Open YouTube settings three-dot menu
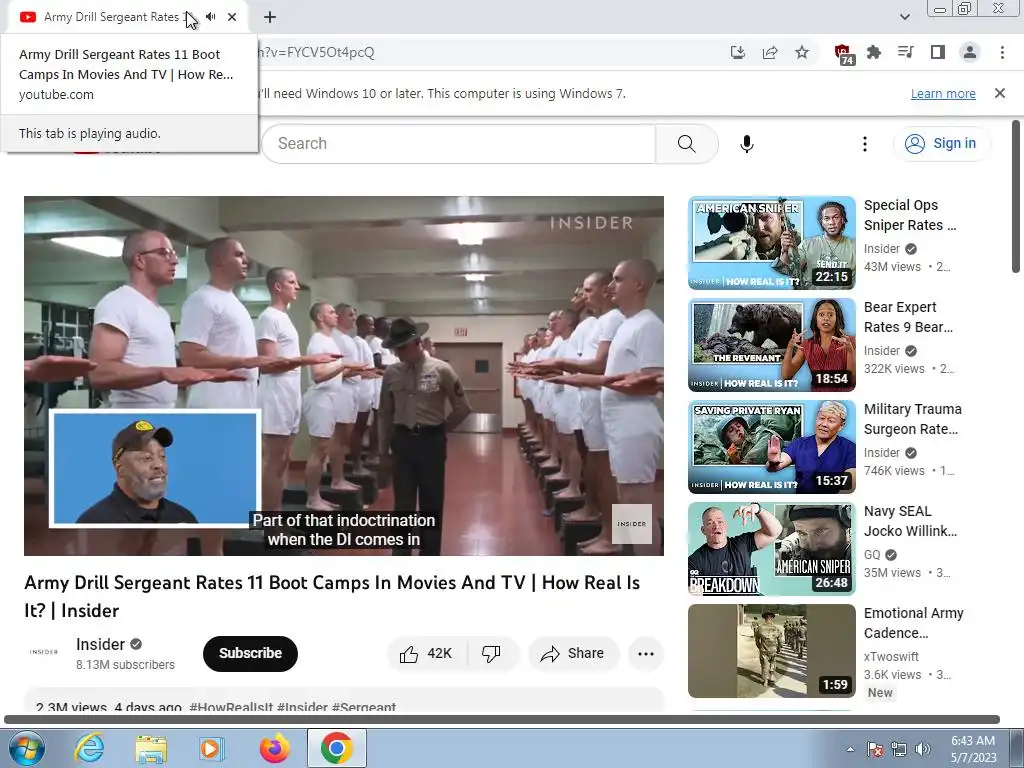The width and height of the screenshot is (1024, 768). [x=865, y=144]
